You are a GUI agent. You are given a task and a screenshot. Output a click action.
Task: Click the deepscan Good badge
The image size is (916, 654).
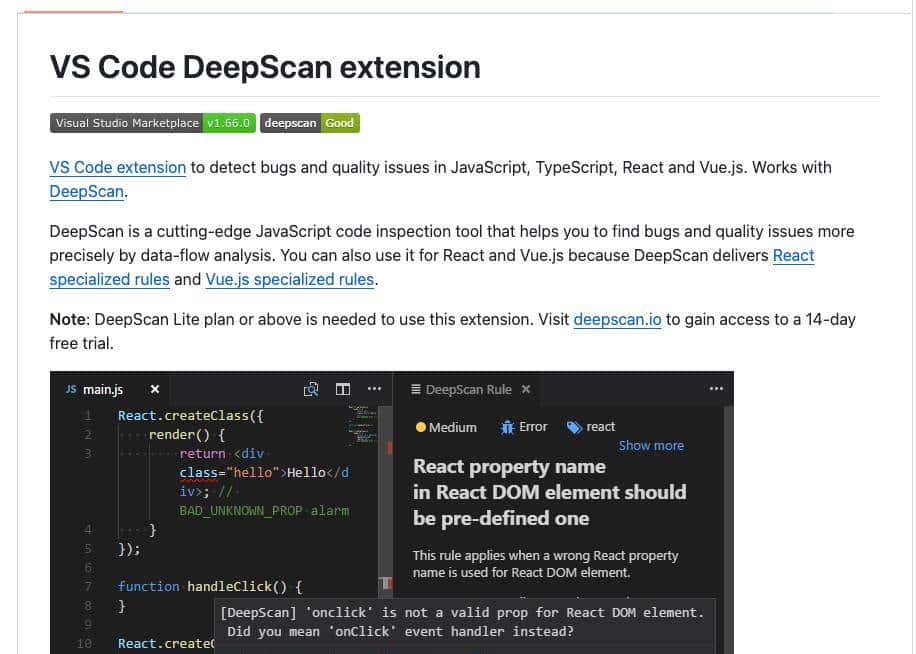click(309, 123)
